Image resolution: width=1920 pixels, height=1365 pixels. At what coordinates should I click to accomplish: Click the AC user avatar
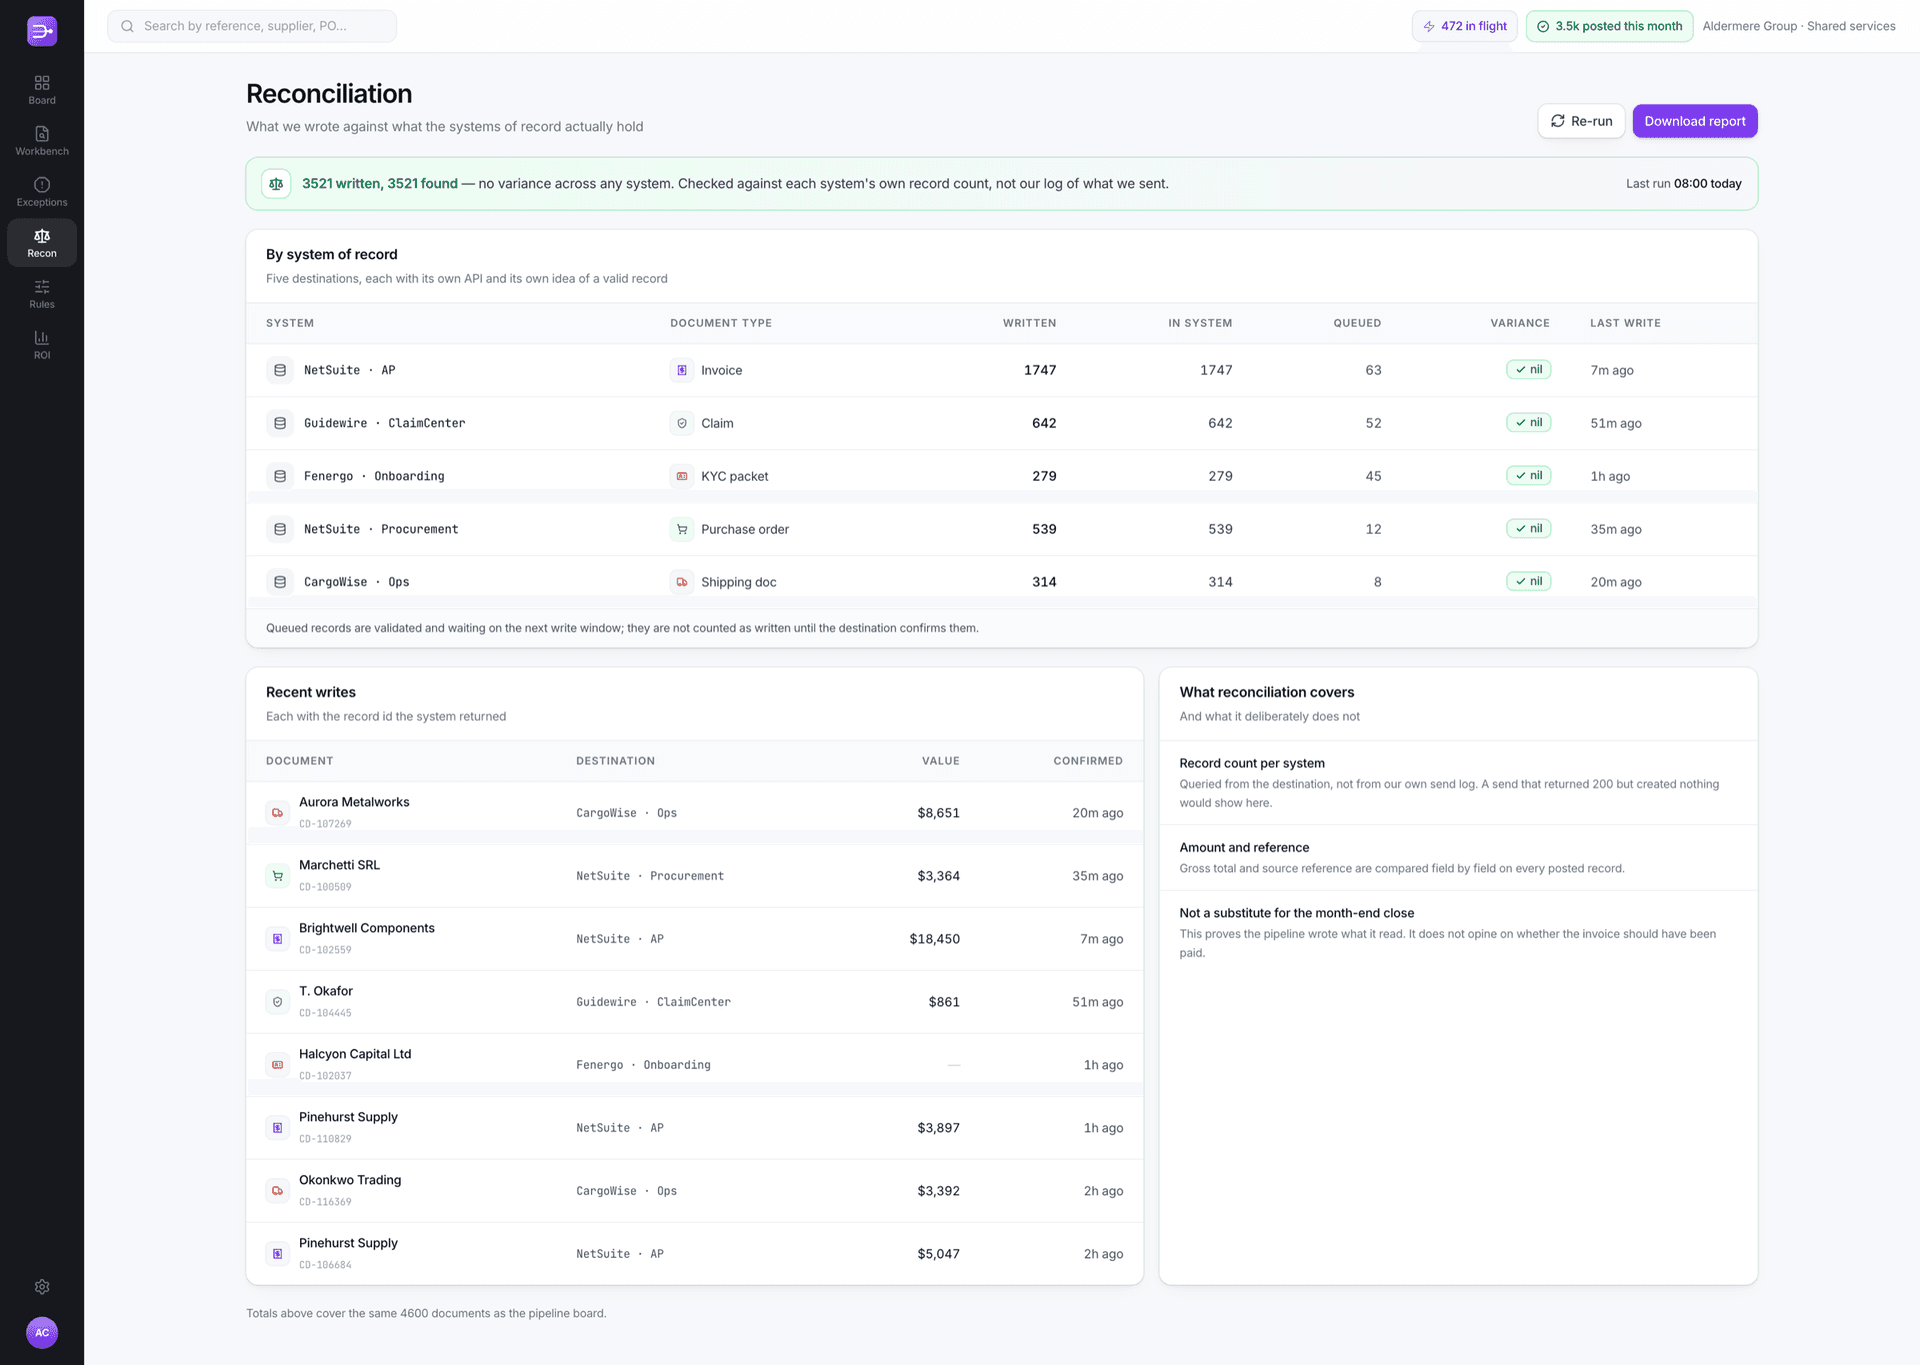tap(42, 1332)
